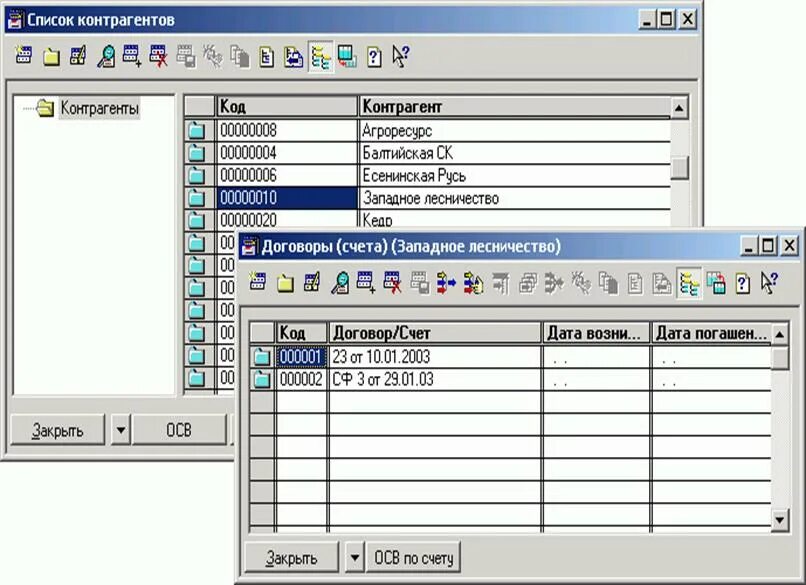Toggle hierarchical list view in Список контрагентов toolbar
This screenshot has width=806, height=585.
click(321, 57)
